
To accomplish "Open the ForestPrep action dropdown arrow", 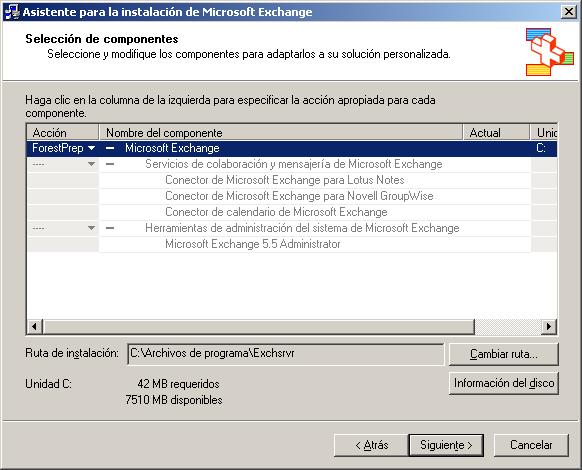I will tap(91, 148).
